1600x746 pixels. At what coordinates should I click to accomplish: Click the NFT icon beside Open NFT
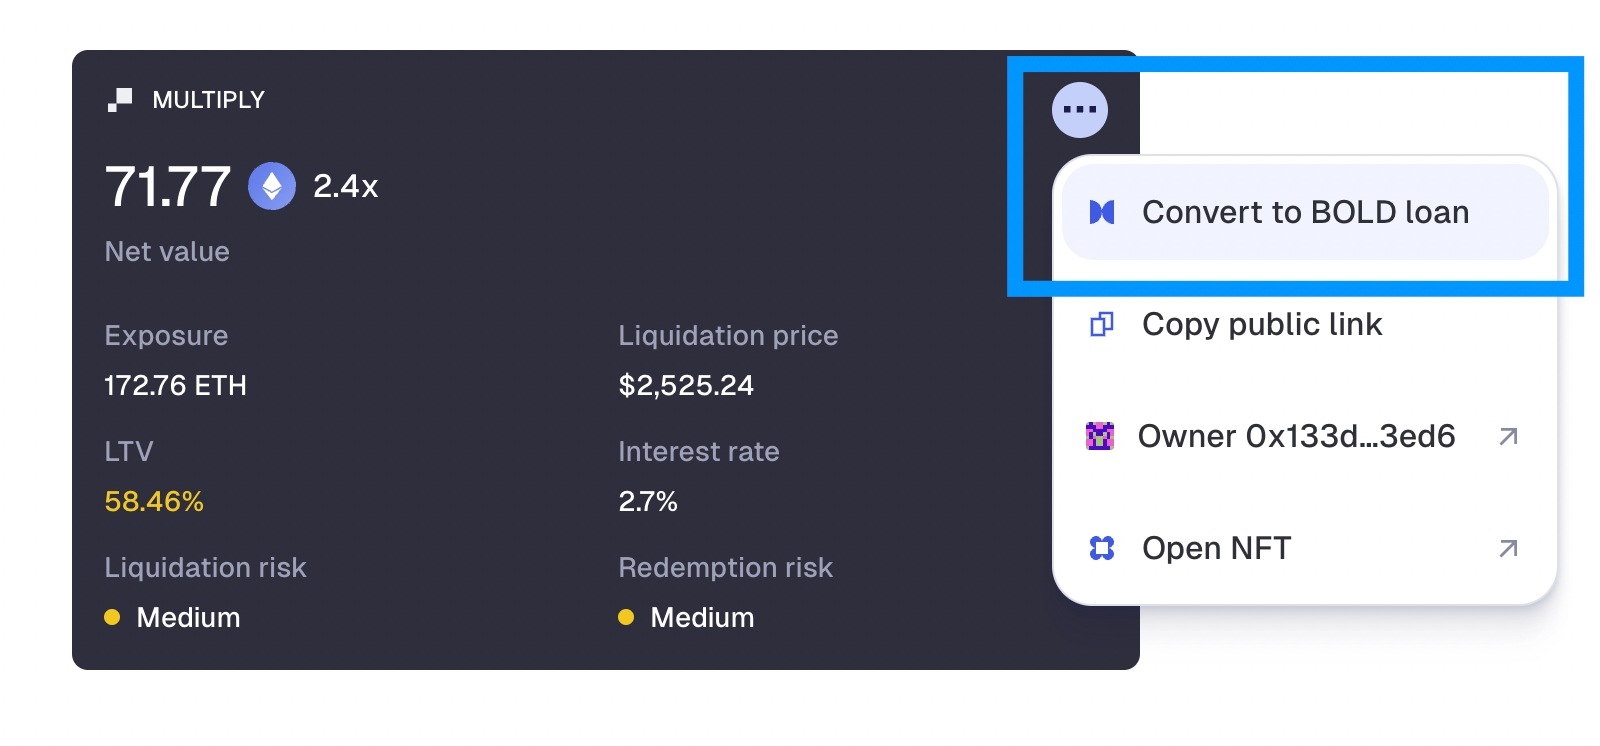click(x=1102, y=548)
